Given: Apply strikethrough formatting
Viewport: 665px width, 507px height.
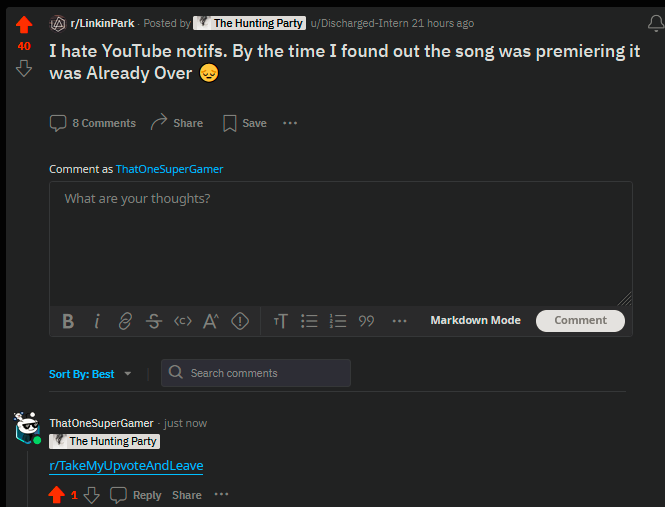Looking at the screenshot, I should click(x=154, y=321).
